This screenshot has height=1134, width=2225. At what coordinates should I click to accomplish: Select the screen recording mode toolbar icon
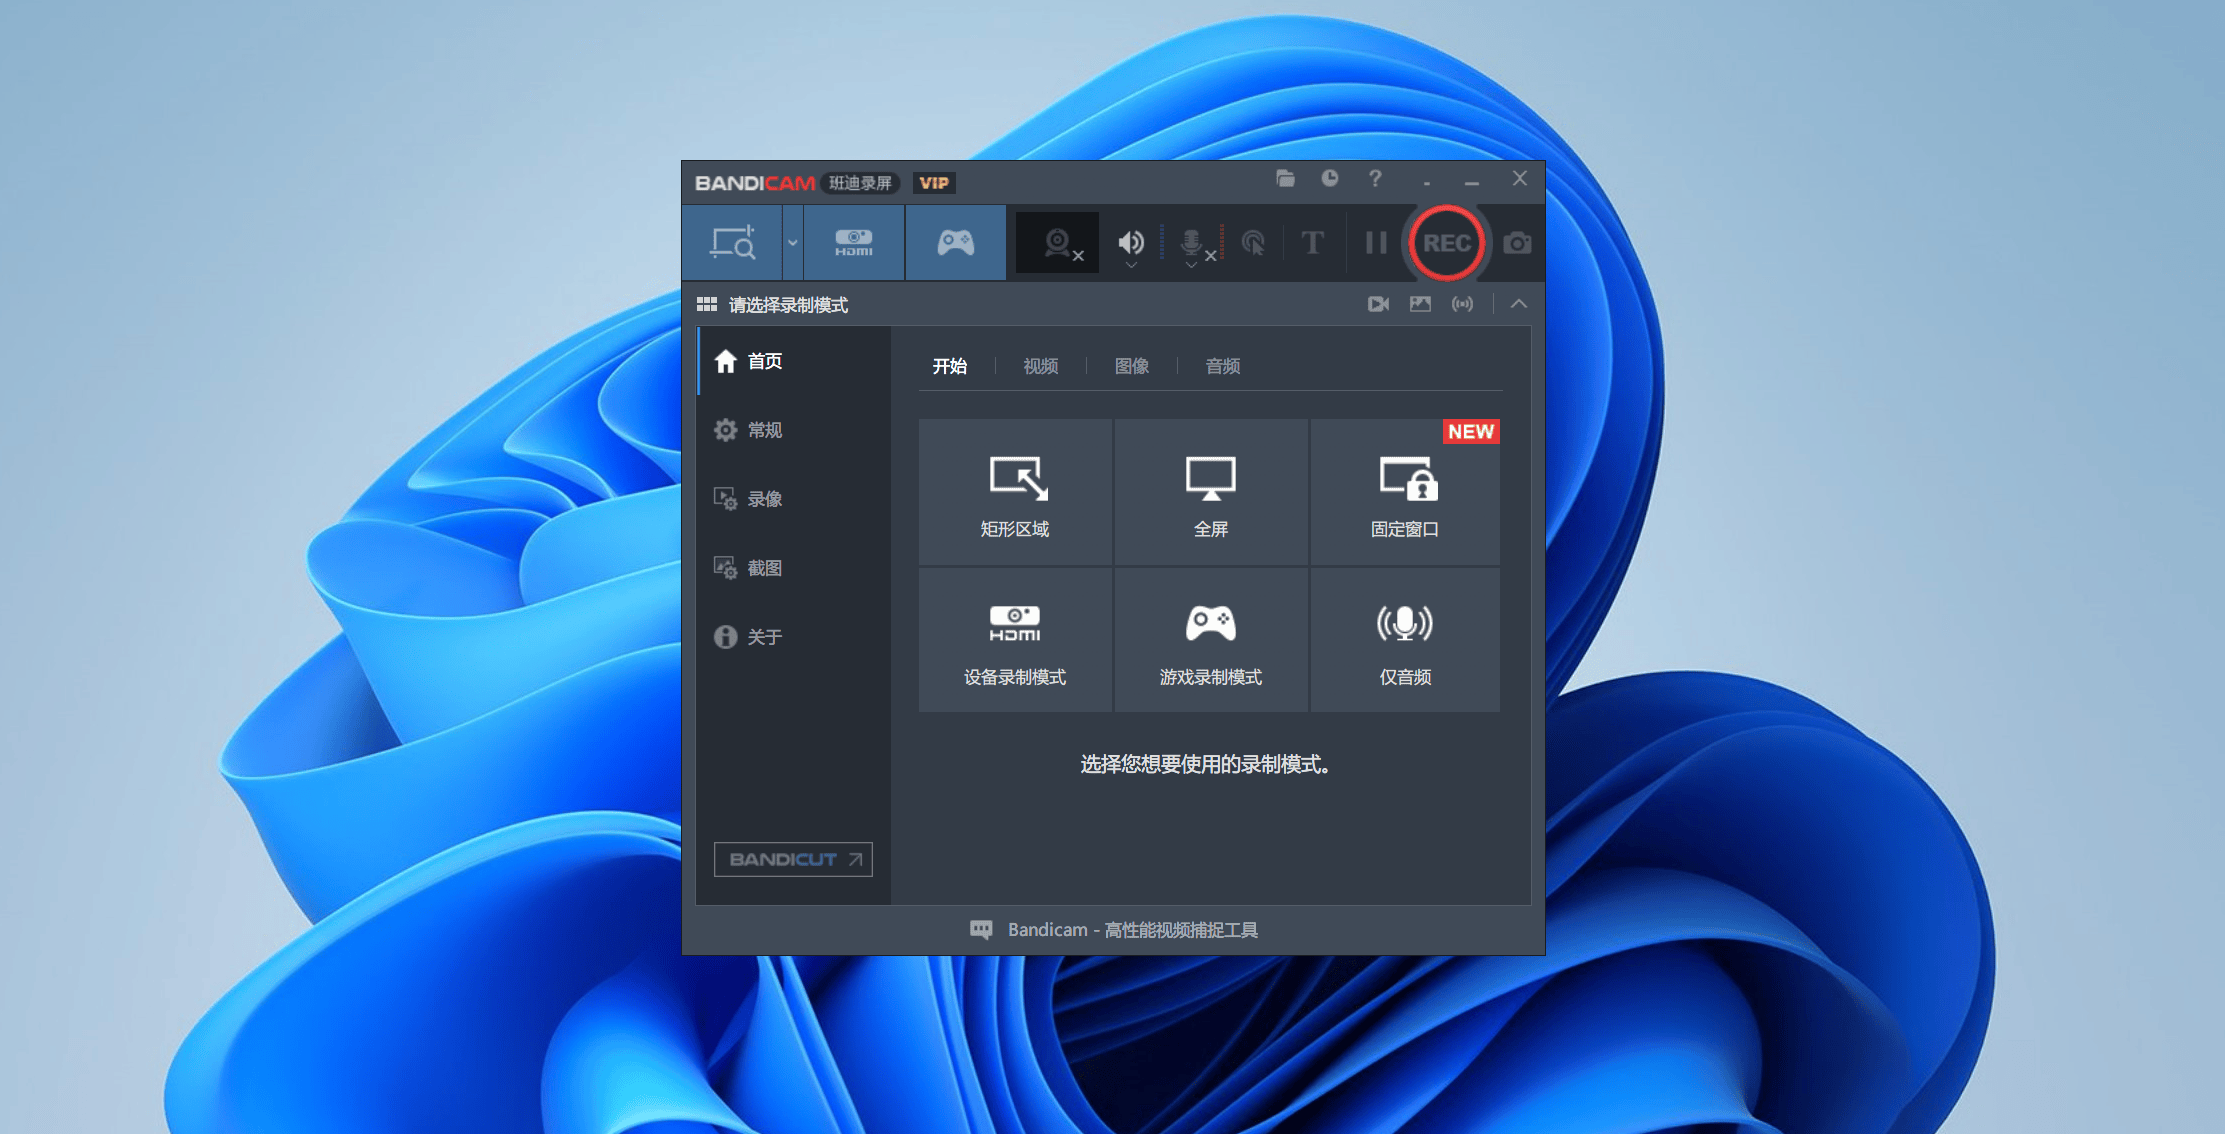point(732,243)
